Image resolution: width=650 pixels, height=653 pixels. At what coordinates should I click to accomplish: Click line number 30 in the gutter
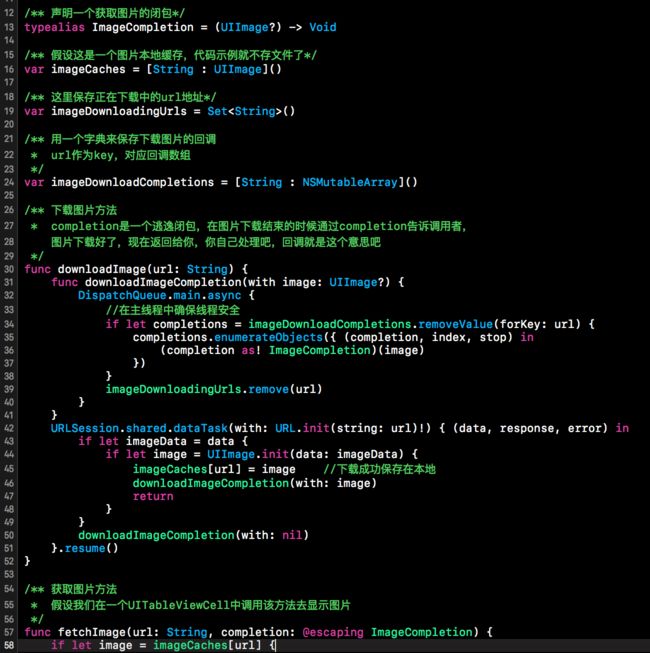(9, 269)
